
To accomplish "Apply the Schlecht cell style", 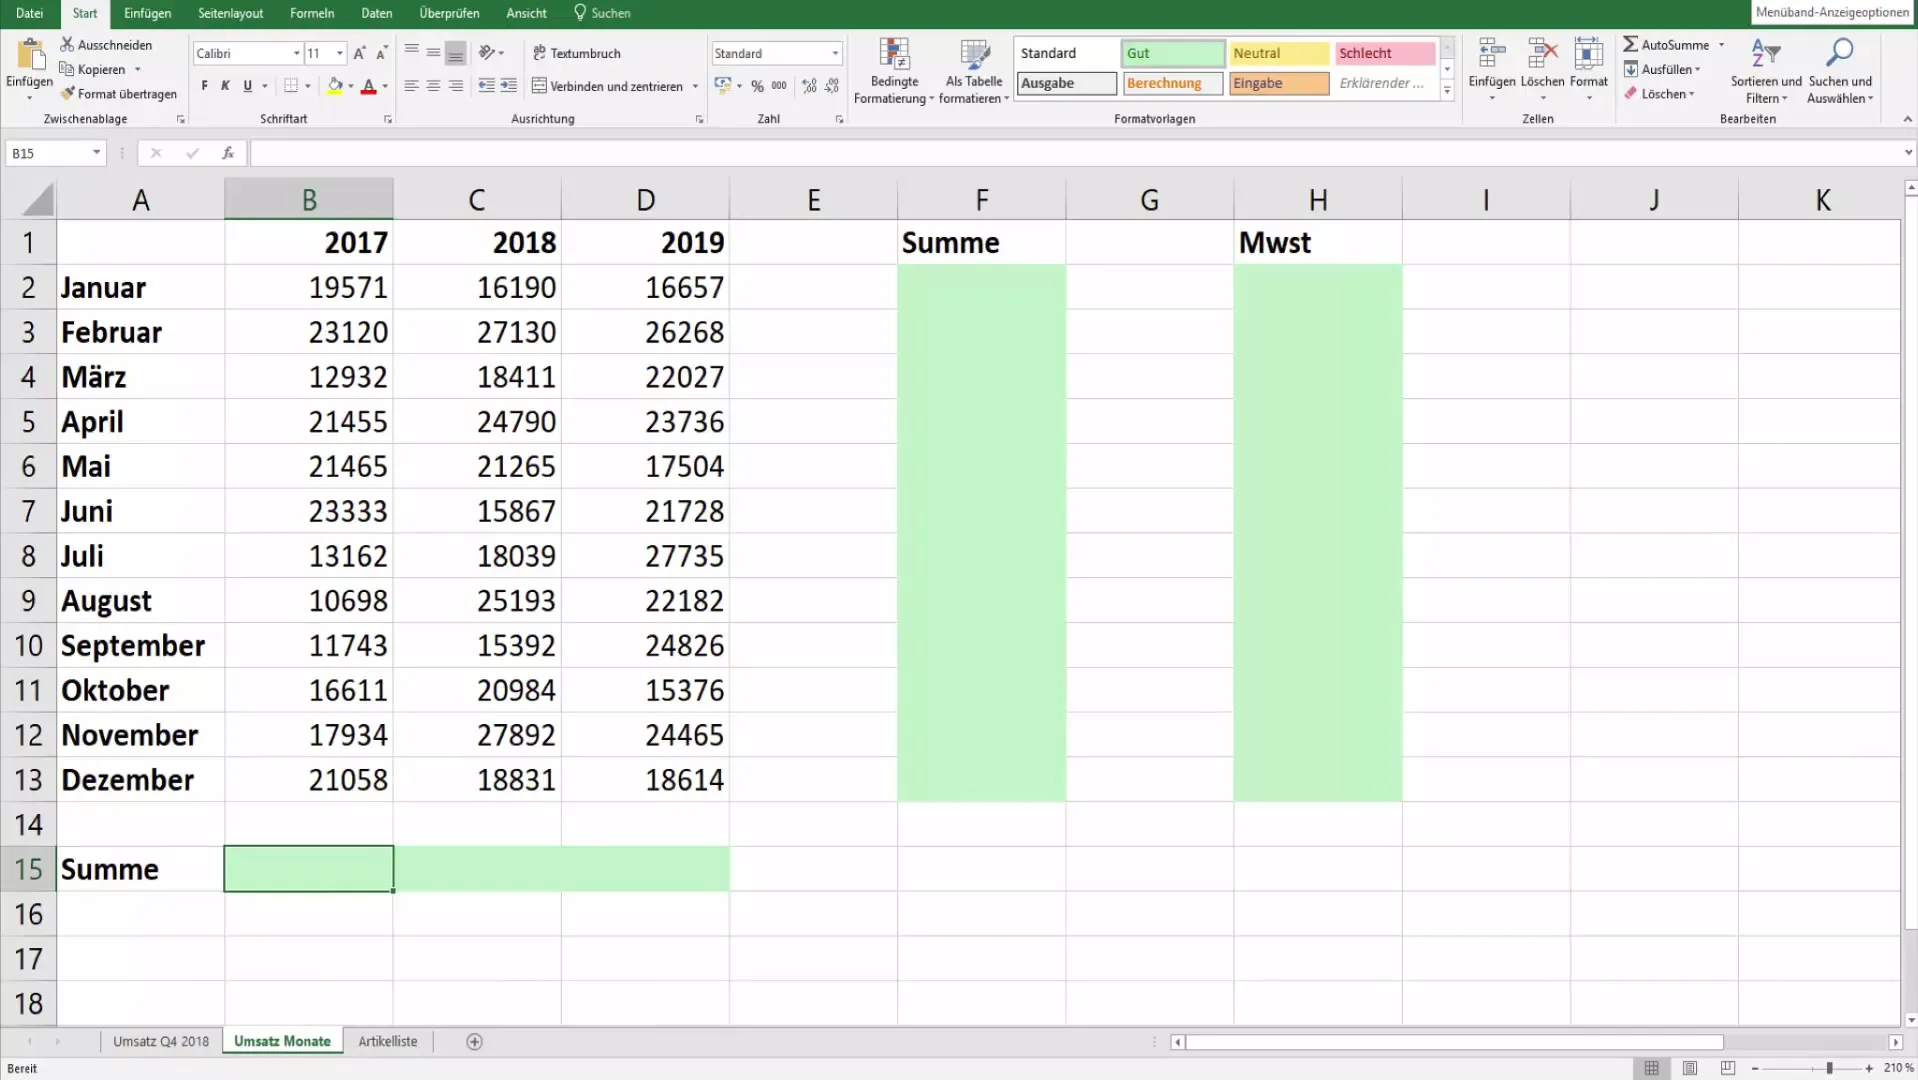I will tap(1385, 53).
